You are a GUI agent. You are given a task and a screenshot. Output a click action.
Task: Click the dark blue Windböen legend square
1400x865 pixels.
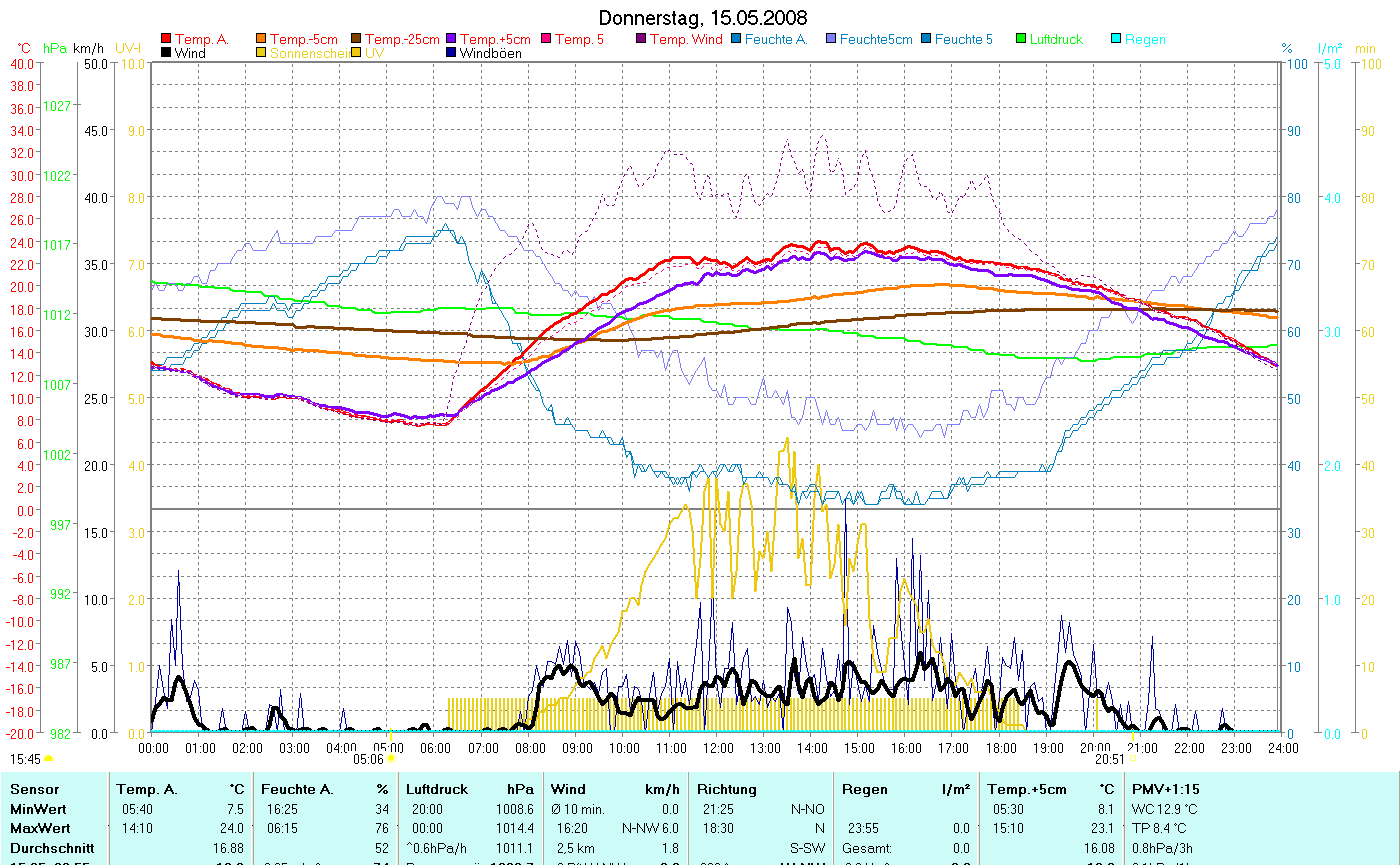(x=451, y=53)
